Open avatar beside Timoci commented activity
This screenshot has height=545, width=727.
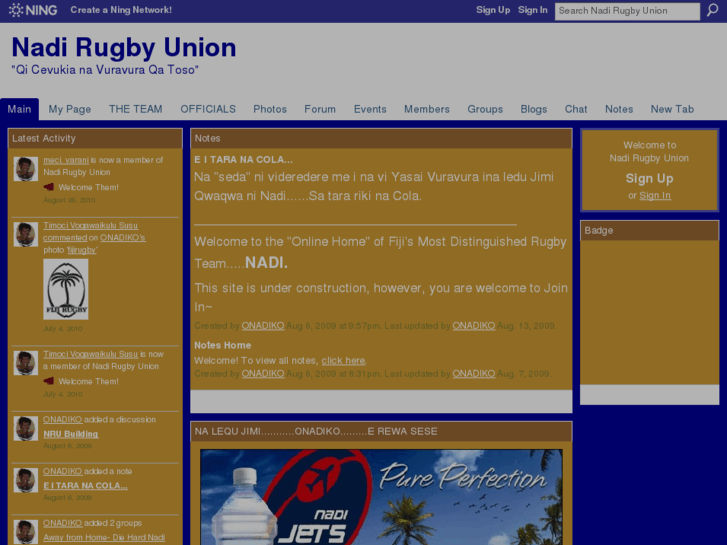coord(26,234)
